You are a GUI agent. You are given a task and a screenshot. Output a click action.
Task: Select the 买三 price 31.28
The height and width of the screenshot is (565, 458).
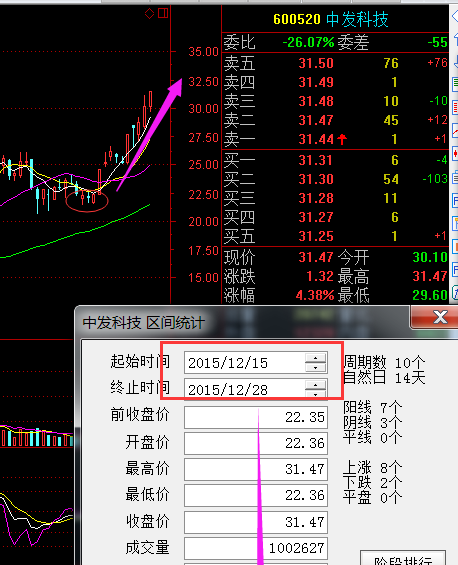315,199
